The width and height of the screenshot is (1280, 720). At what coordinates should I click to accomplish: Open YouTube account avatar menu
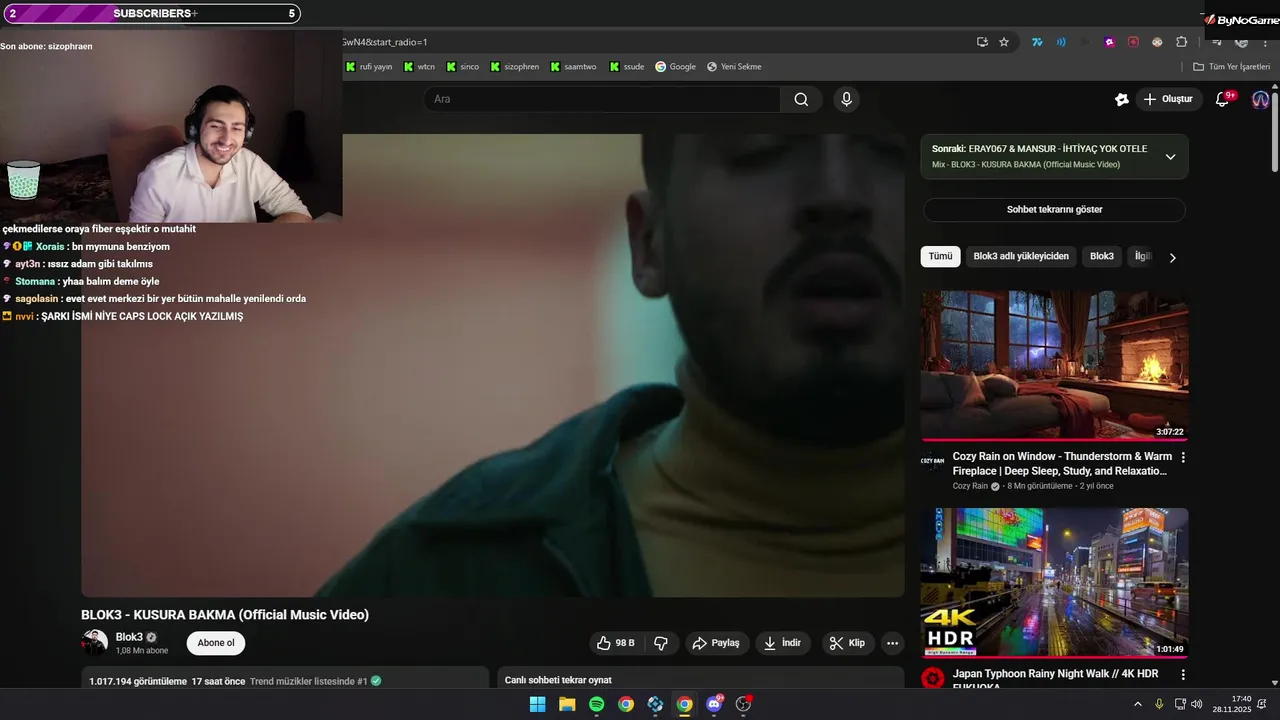[1260, 99]
